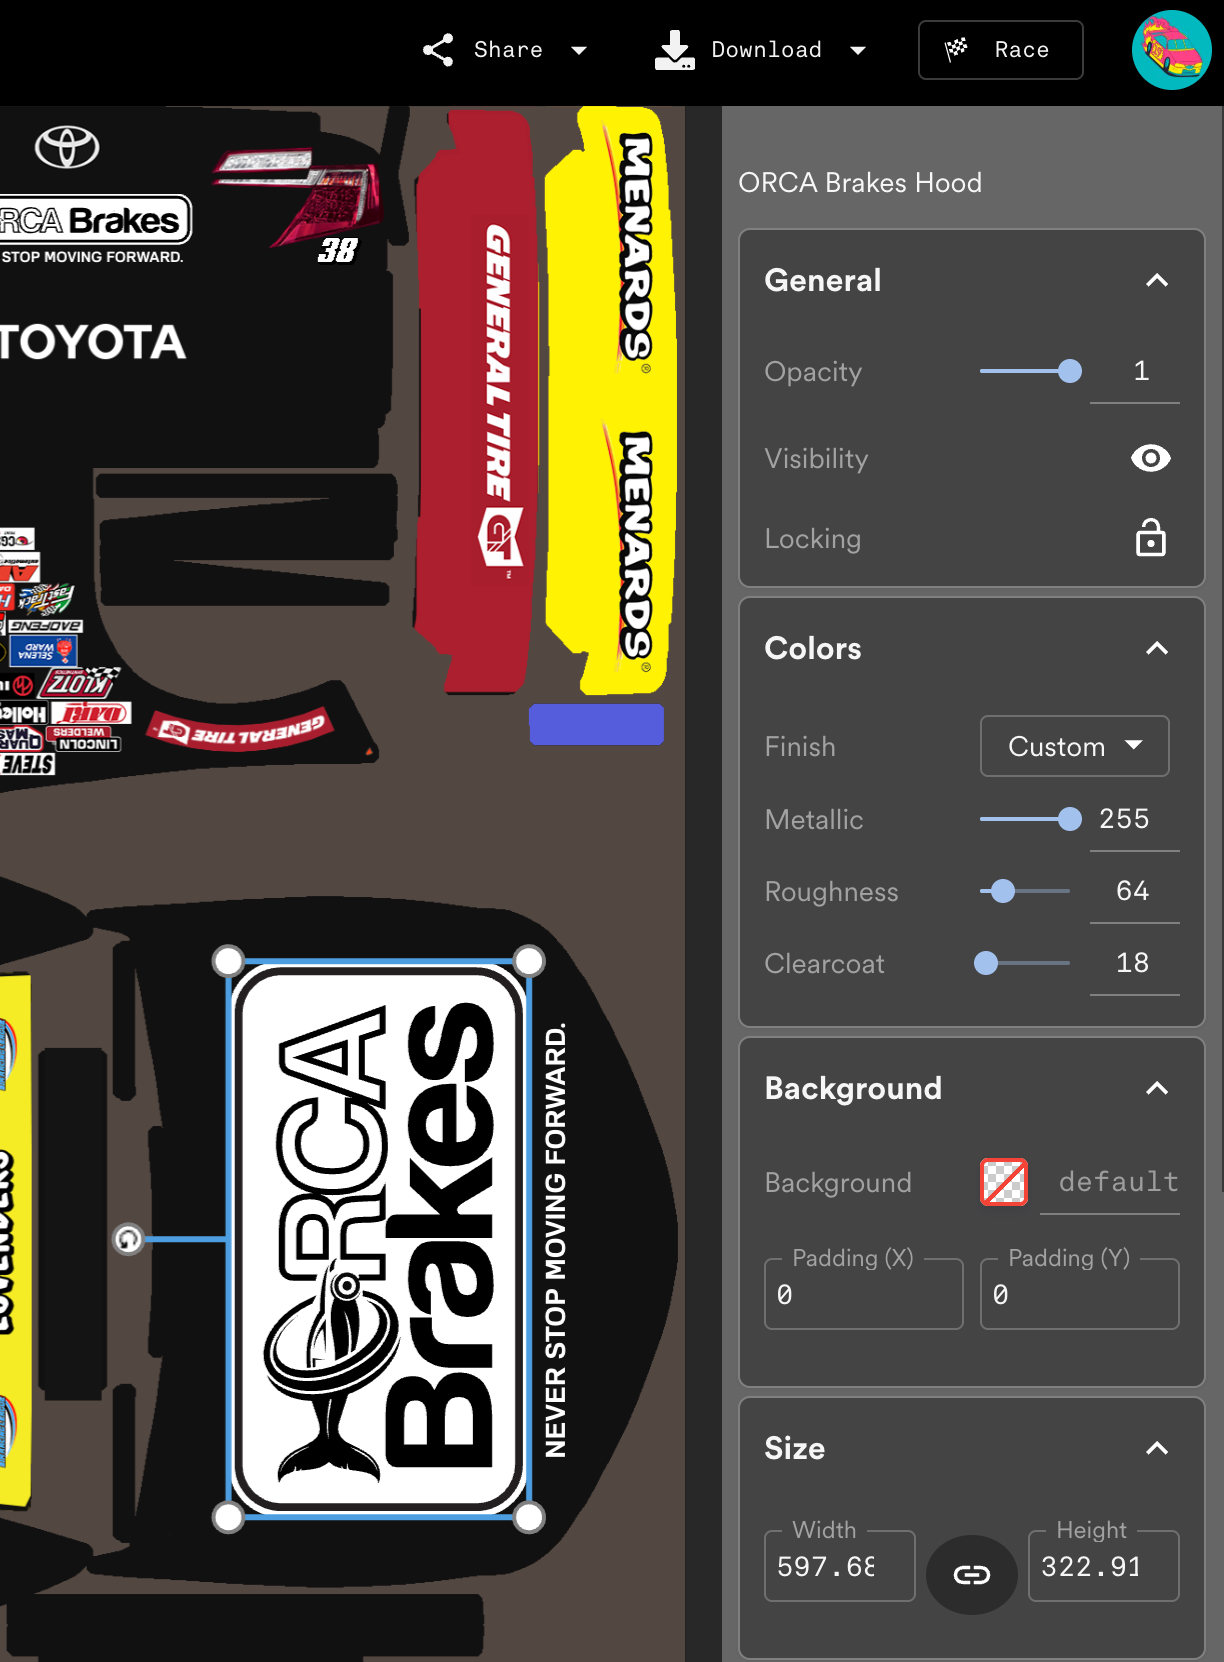
Task: Click the Opacity value field
Action: tap(1135, 372)
